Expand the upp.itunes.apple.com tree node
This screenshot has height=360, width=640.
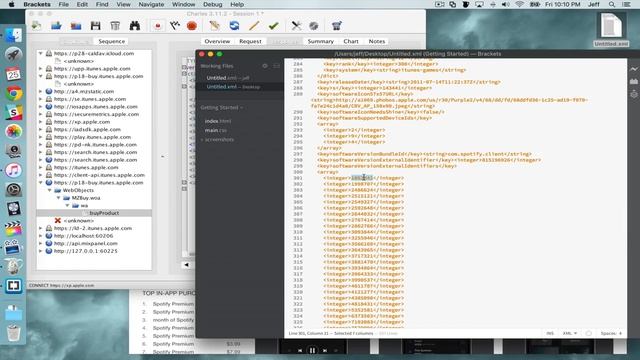click(40, 69)
